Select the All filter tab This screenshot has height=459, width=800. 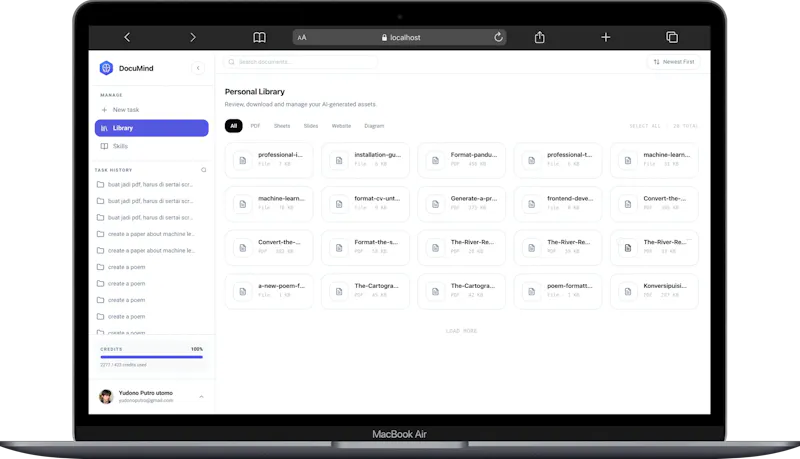(234, 126)
